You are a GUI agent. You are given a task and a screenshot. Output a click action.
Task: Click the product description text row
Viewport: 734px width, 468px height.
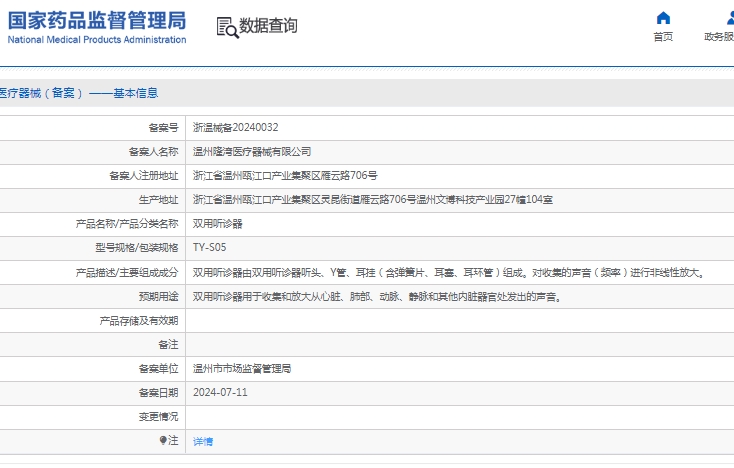pos(449,272)
